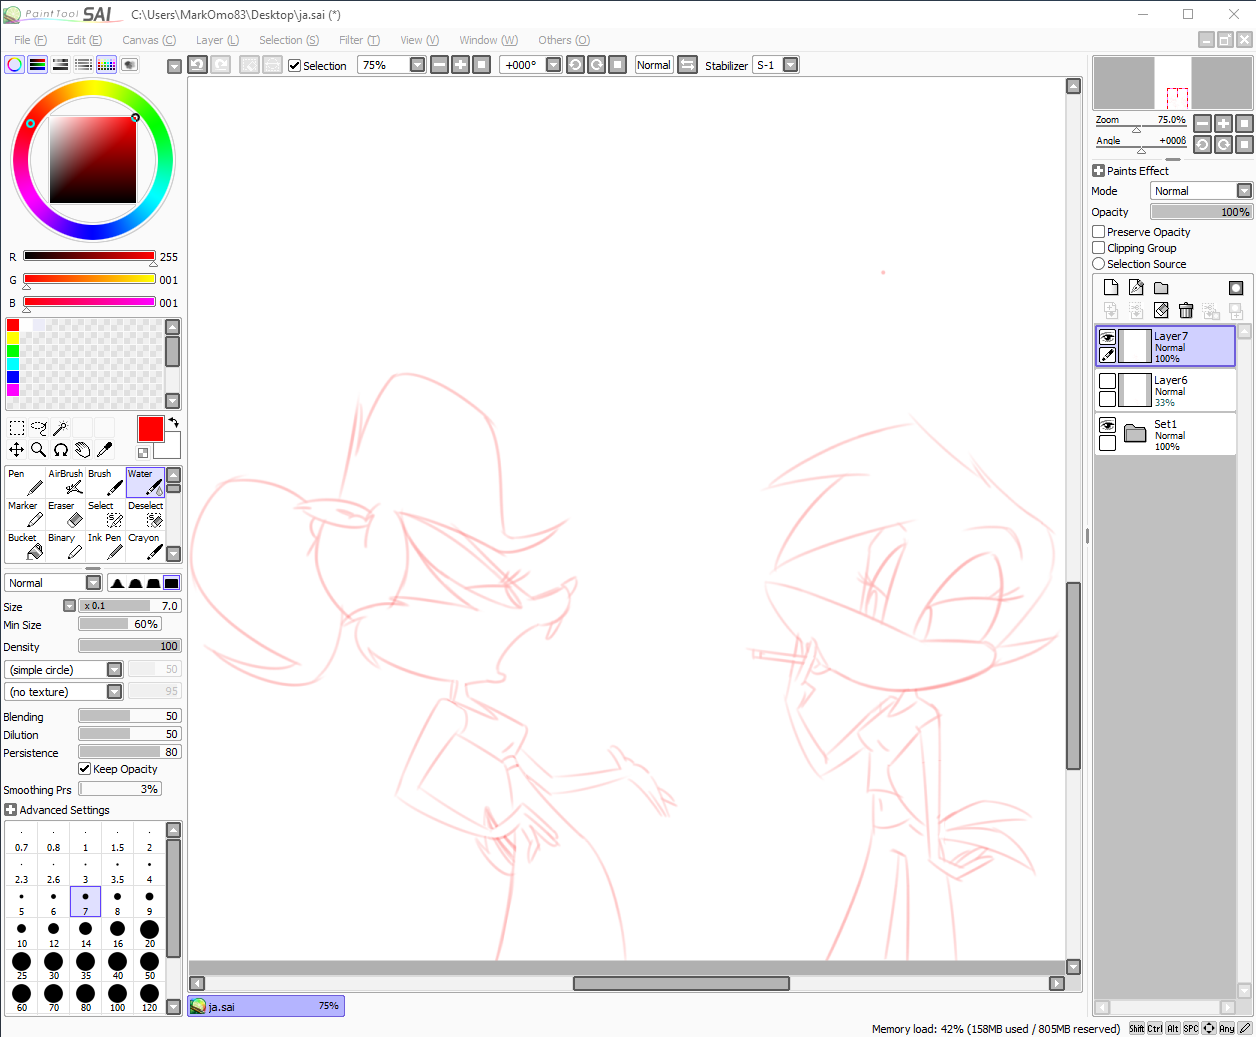Enable Clipping Group
Screen dimensions: 1256x1037
pos(1099,248)
